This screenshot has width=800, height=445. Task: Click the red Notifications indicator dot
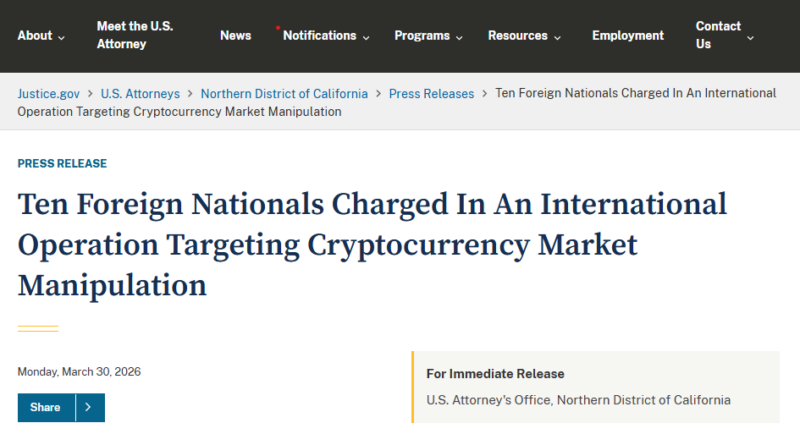tap(277, 27)
